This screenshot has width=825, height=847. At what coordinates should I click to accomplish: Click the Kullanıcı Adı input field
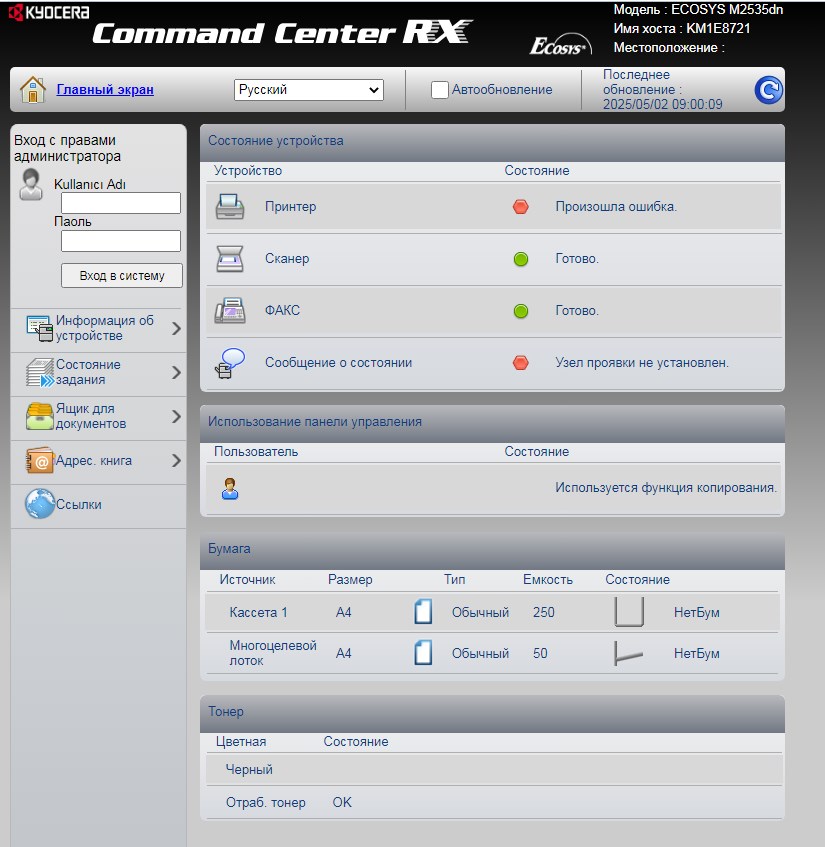click(120, 203)
